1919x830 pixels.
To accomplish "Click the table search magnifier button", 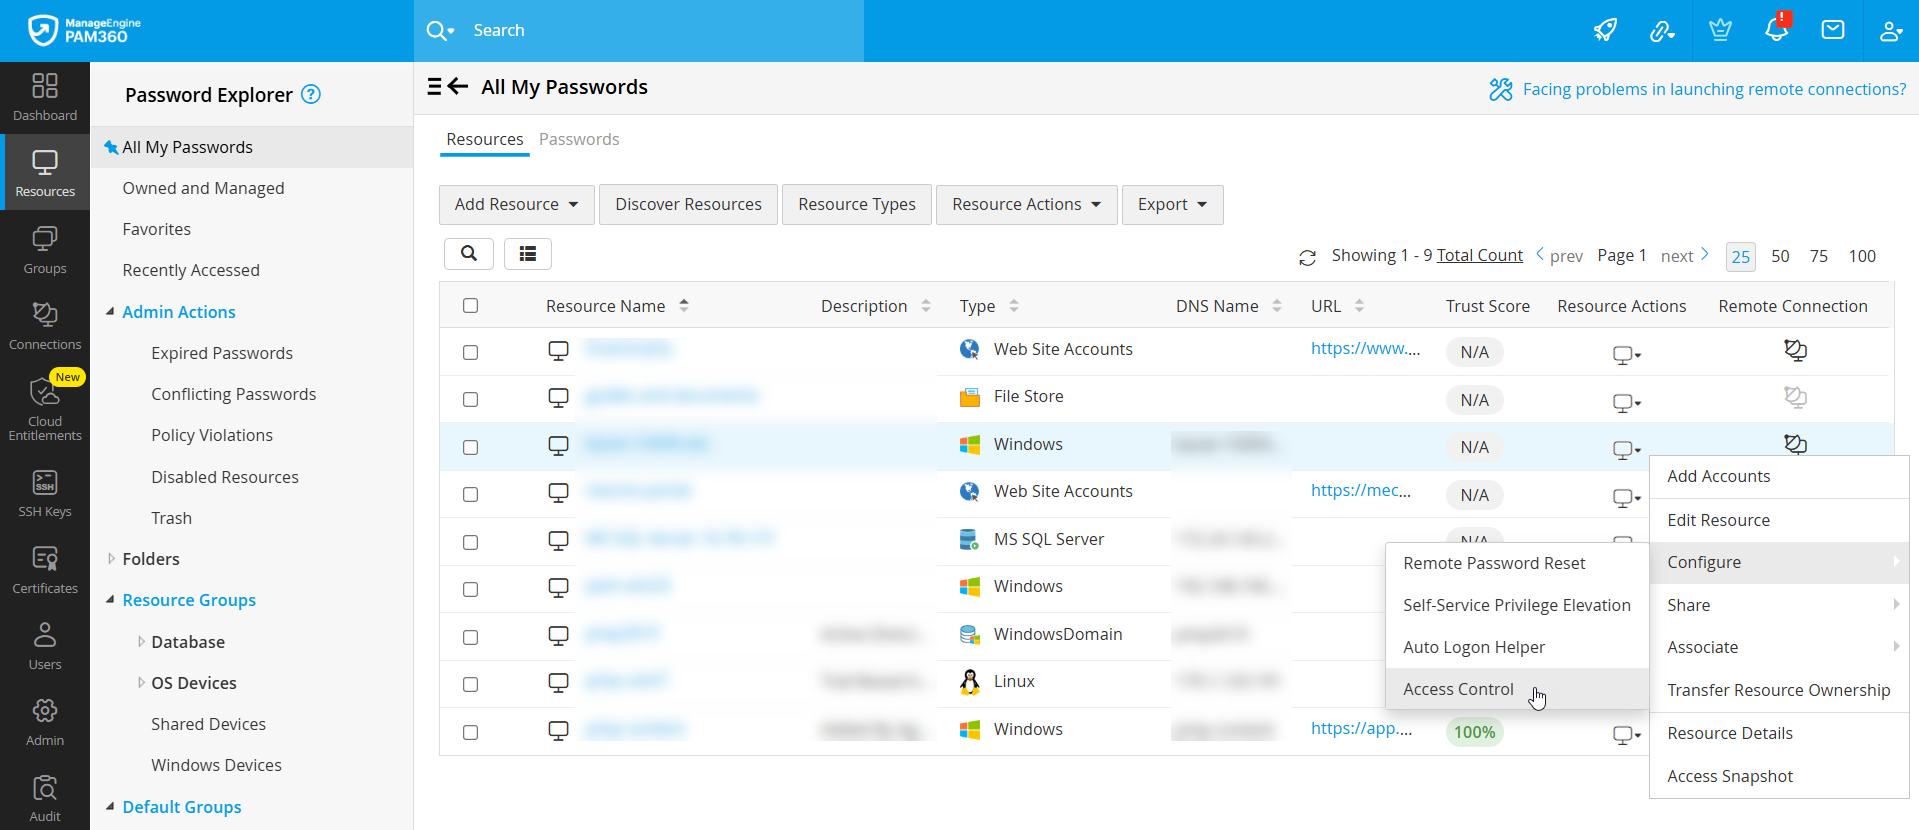I will tap(469, 254).
